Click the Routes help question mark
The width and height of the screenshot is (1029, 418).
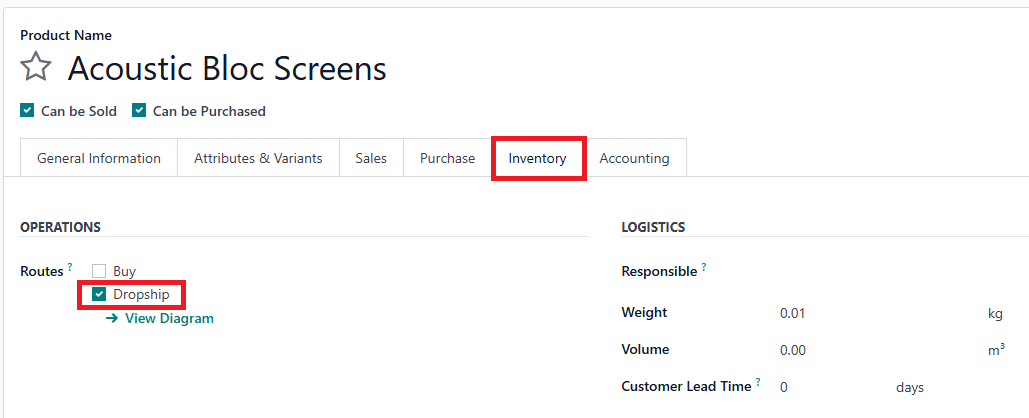(x=70, y=267)
